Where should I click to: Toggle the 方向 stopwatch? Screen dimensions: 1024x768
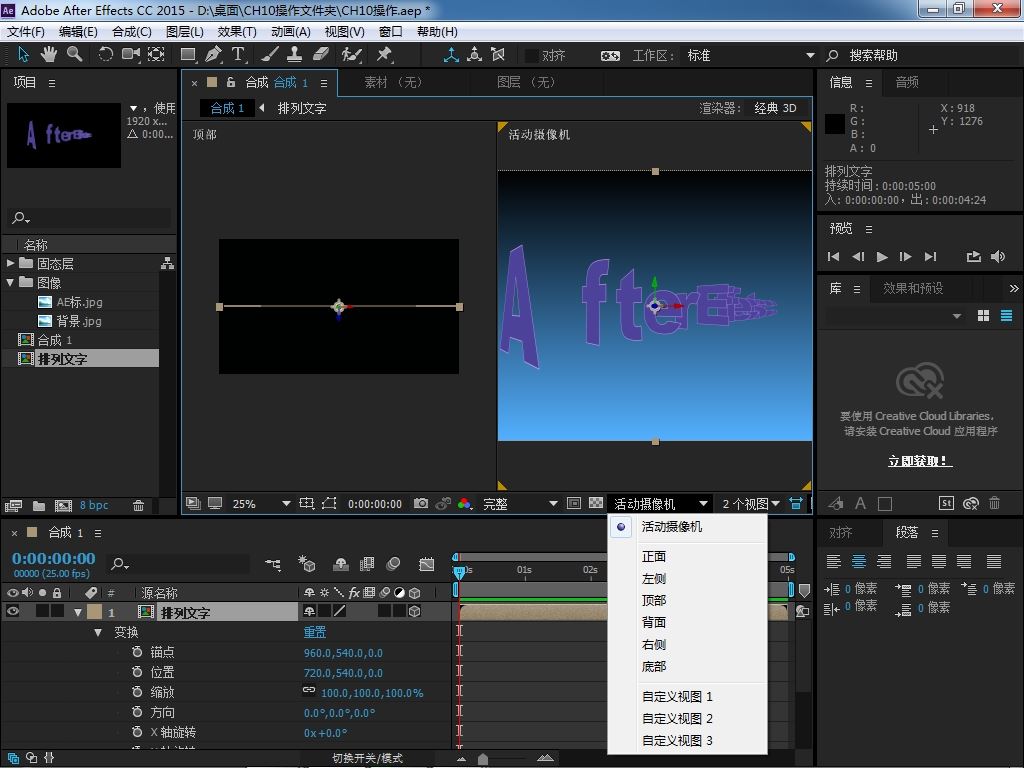(x=136, y=712)
